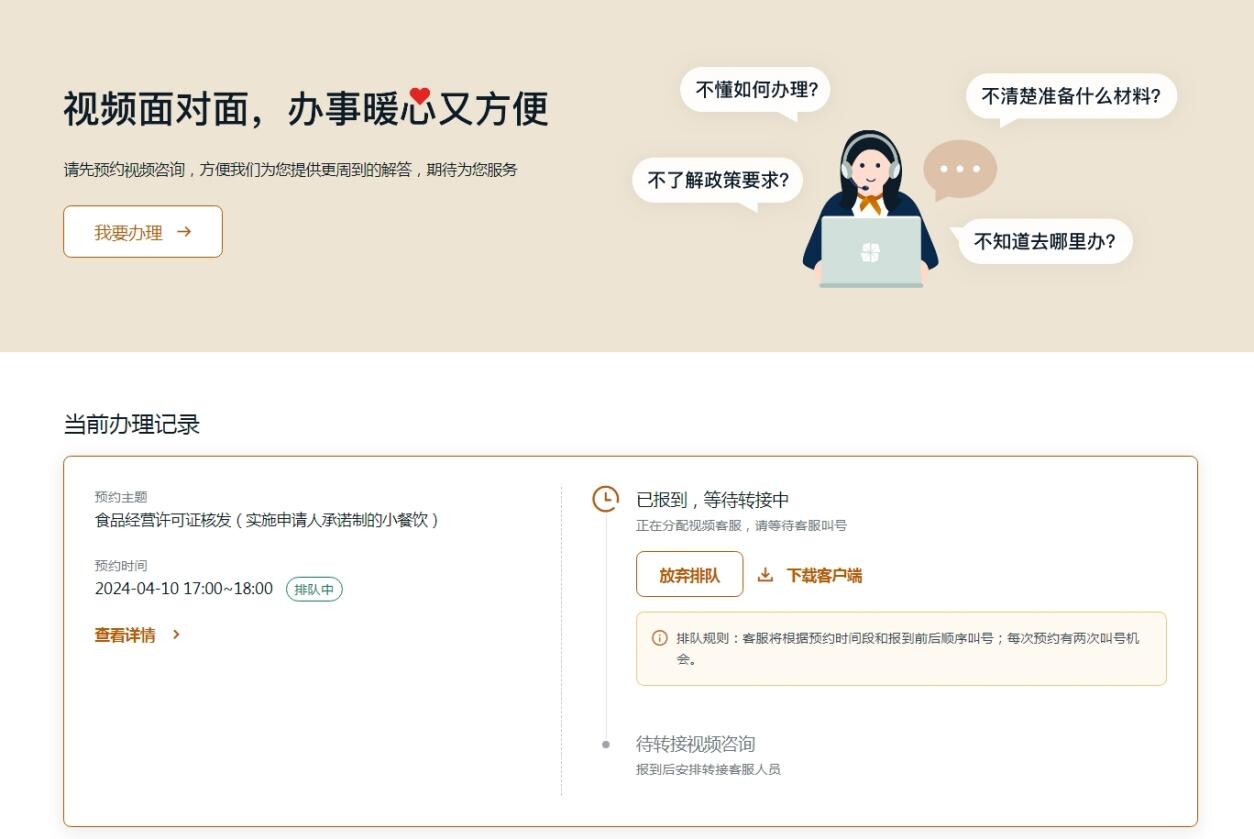Click the gray dot beside 待转接视频咨询

point(605,744)
